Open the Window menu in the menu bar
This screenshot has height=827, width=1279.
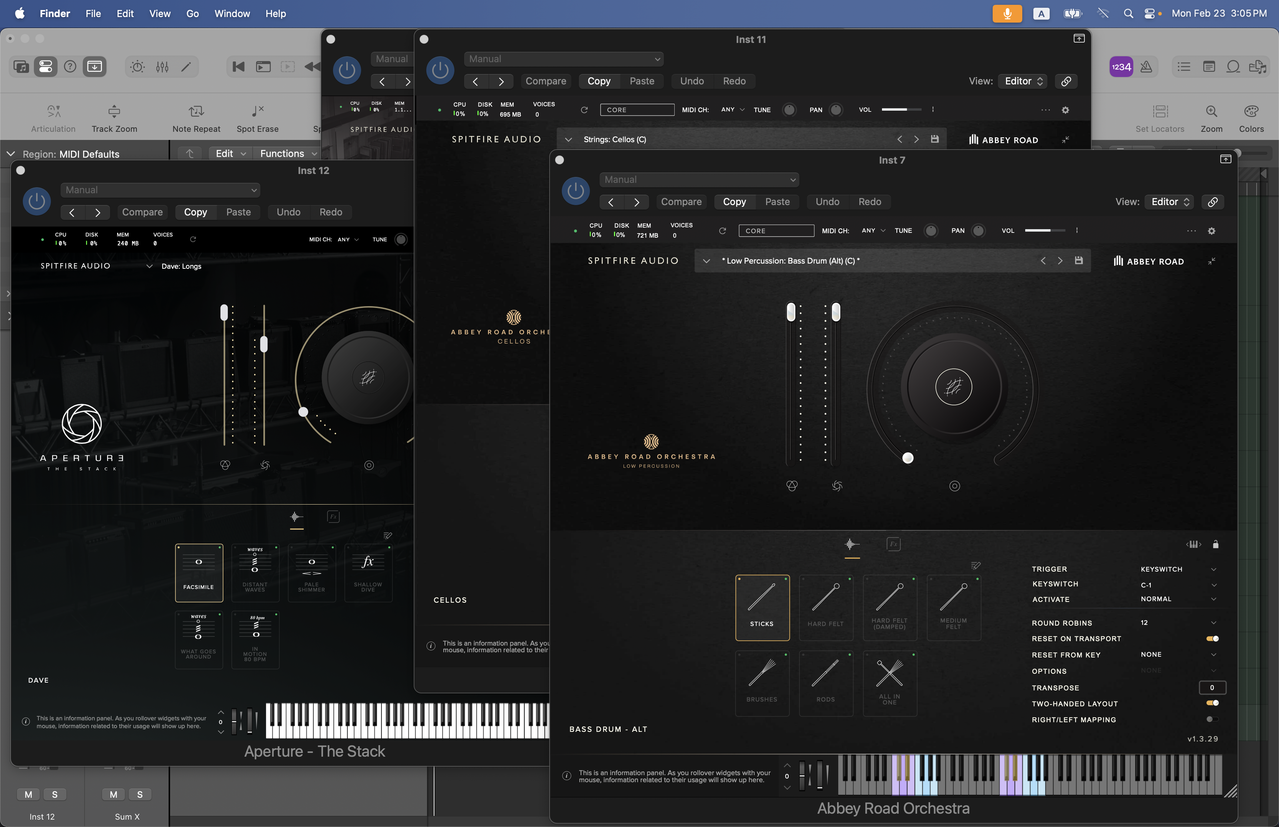[233, 14]
